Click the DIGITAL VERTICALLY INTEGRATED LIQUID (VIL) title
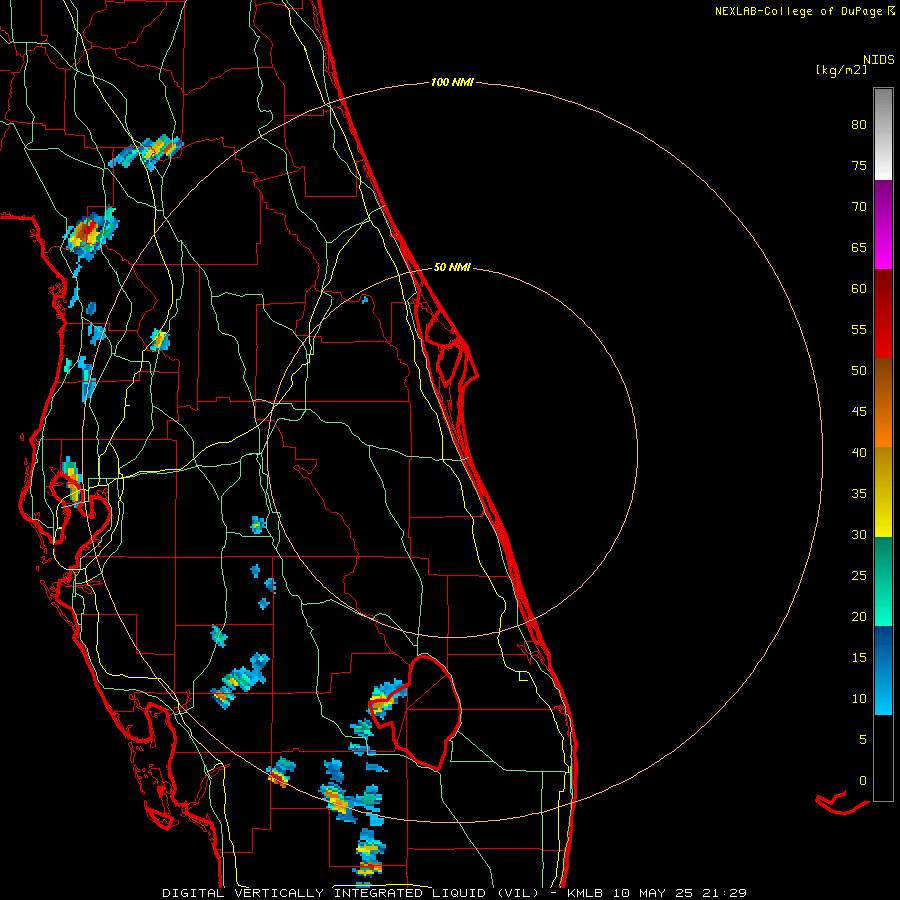This screenshot has width=900, height=900. (350, 893)
